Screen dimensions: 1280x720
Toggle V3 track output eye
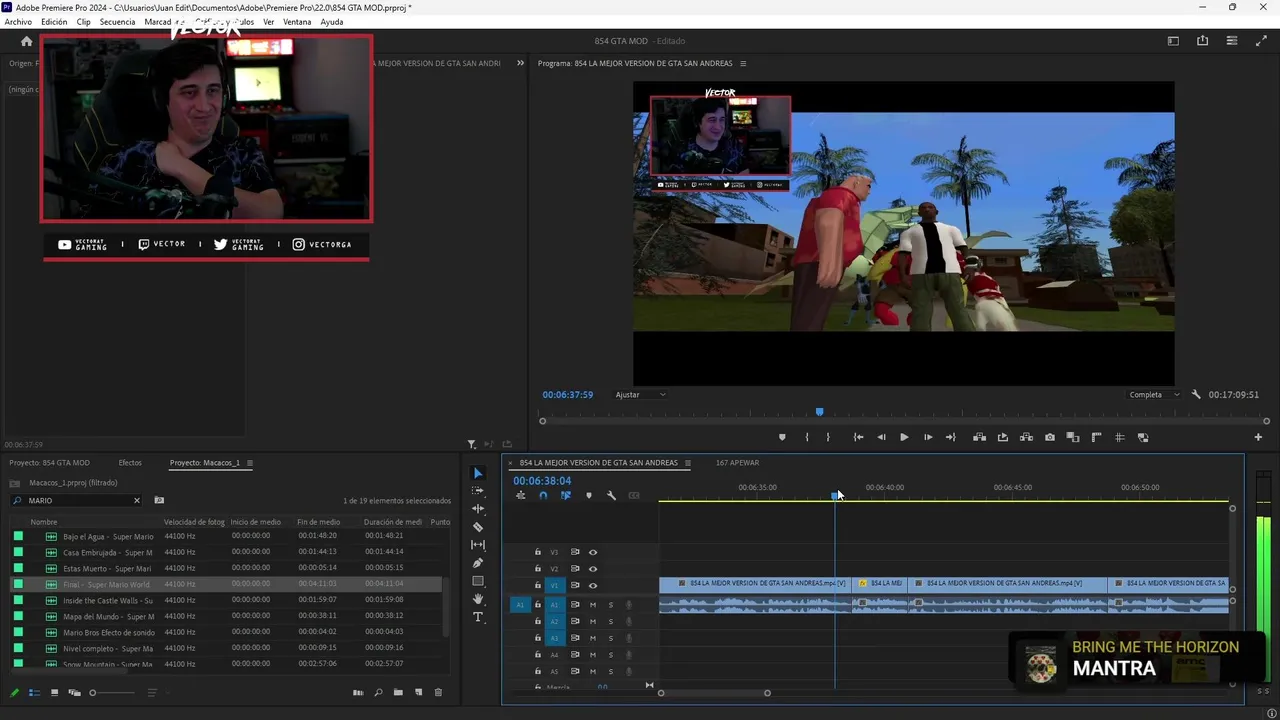[x=593, y=552]
